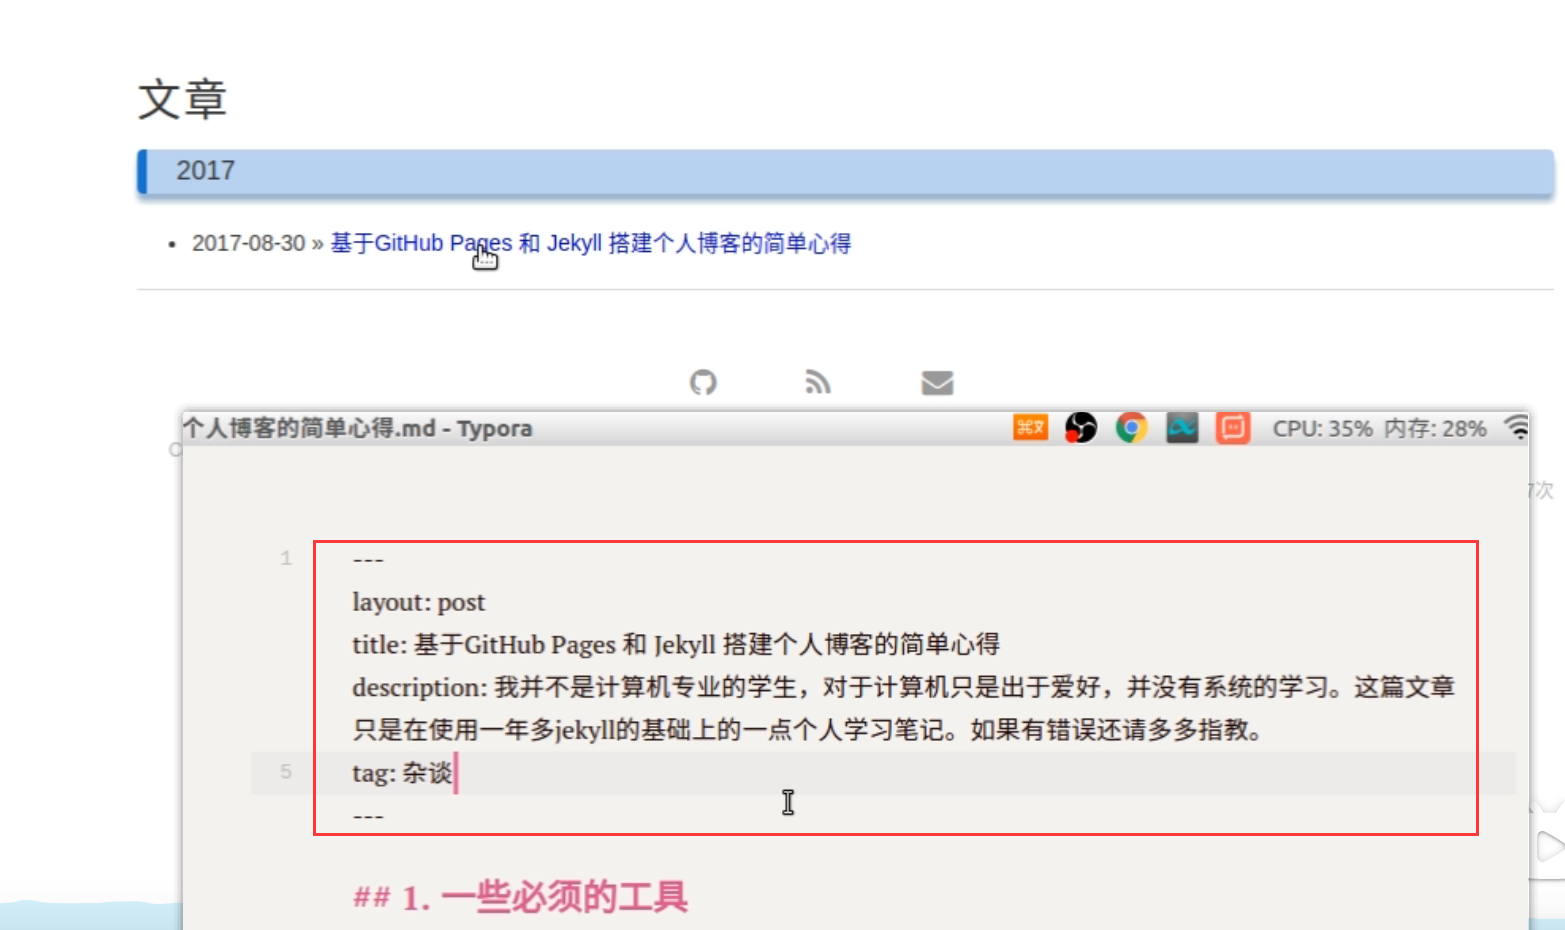Click the email envelope icon in blog footer

tap(937, 382)
